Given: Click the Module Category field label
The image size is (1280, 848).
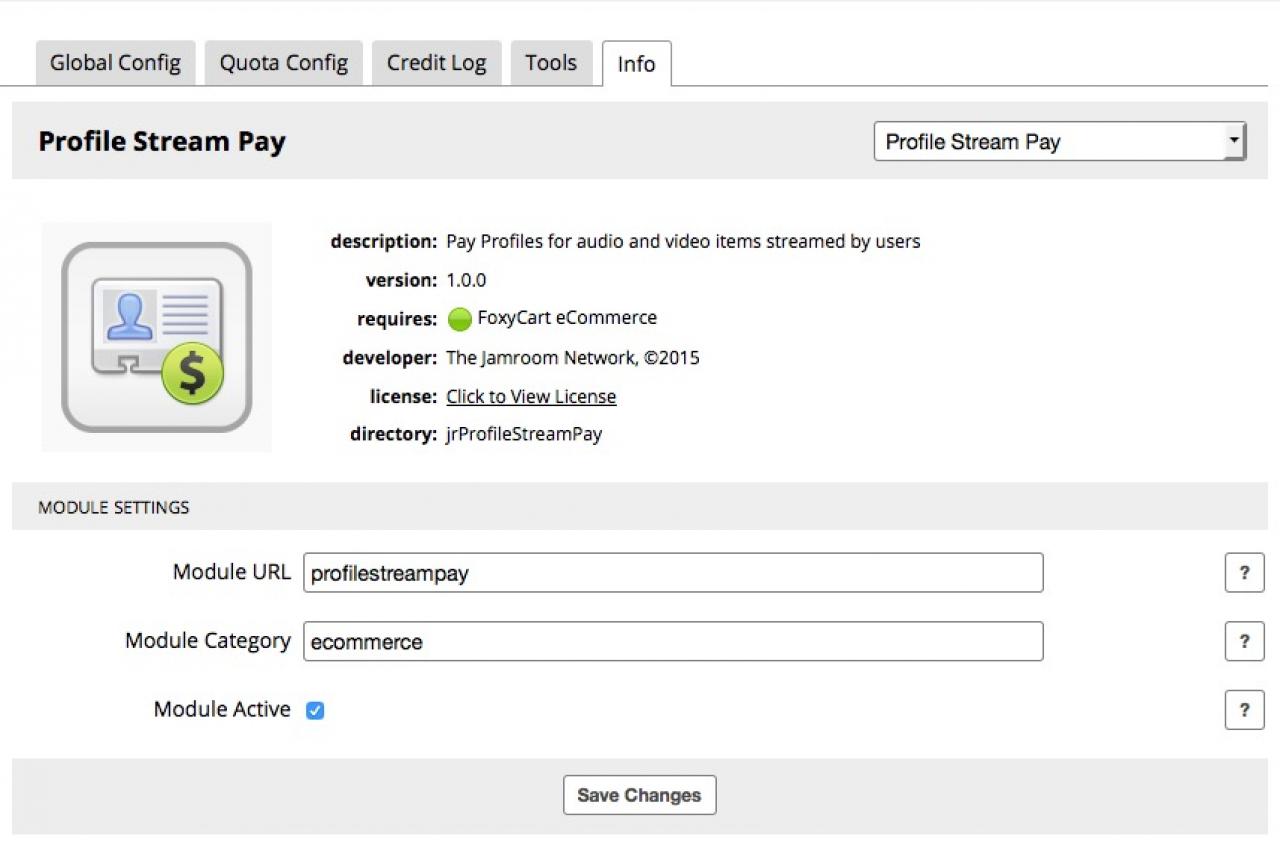Looking at the screenshot, I should (208, 641).
